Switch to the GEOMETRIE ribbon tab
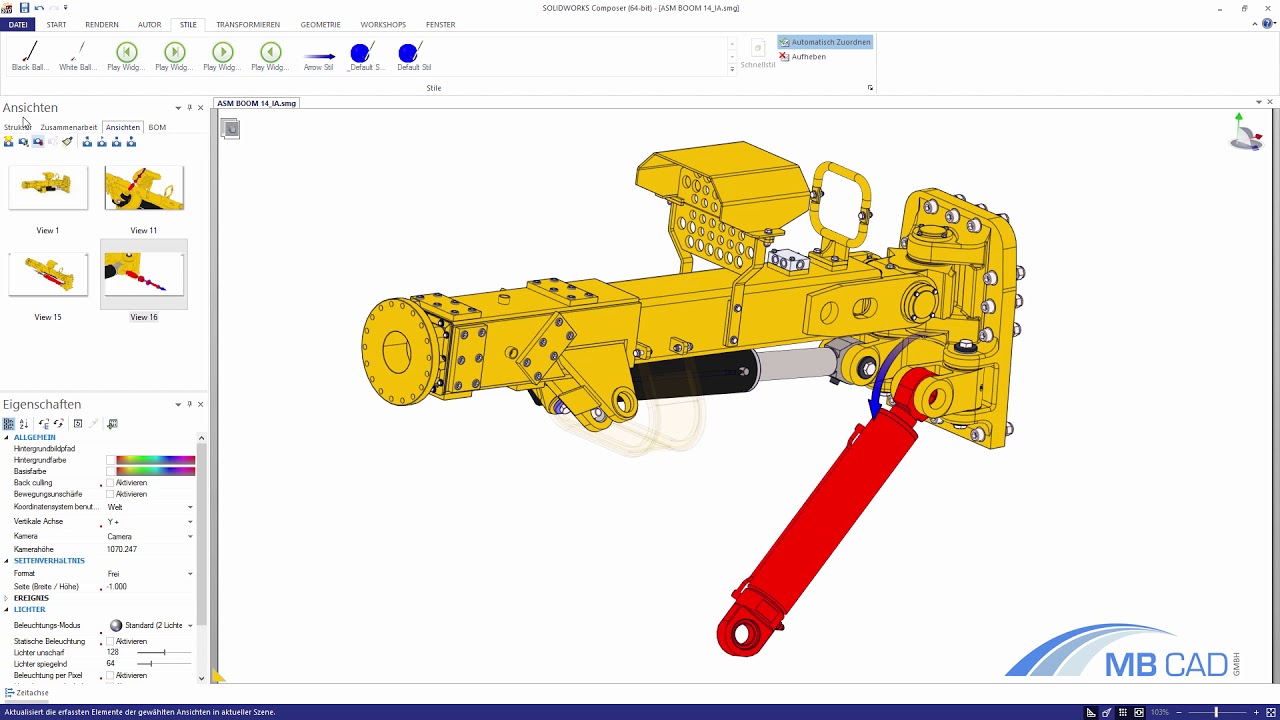Viewport: 1280px width, 720px height. point(321,24)
